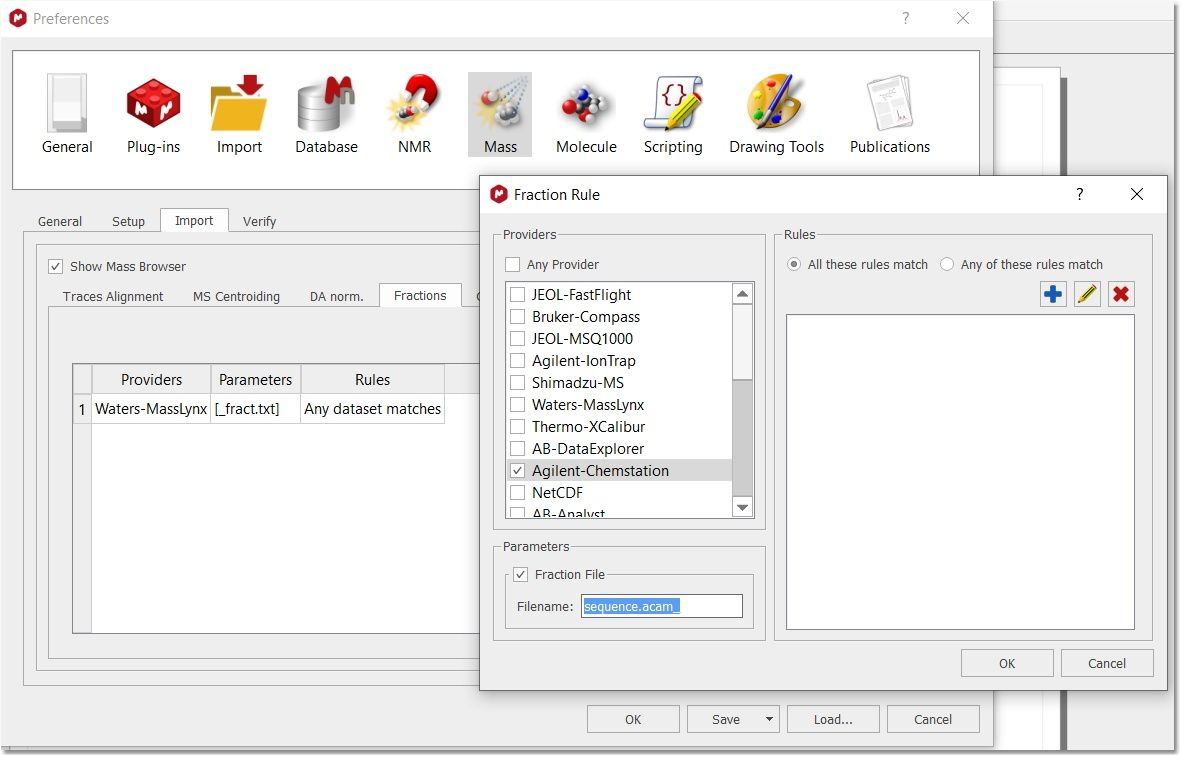Open the Import preferences category icon
The height and width of the screenshot is (757, 1181).
(x=240, y=114)
